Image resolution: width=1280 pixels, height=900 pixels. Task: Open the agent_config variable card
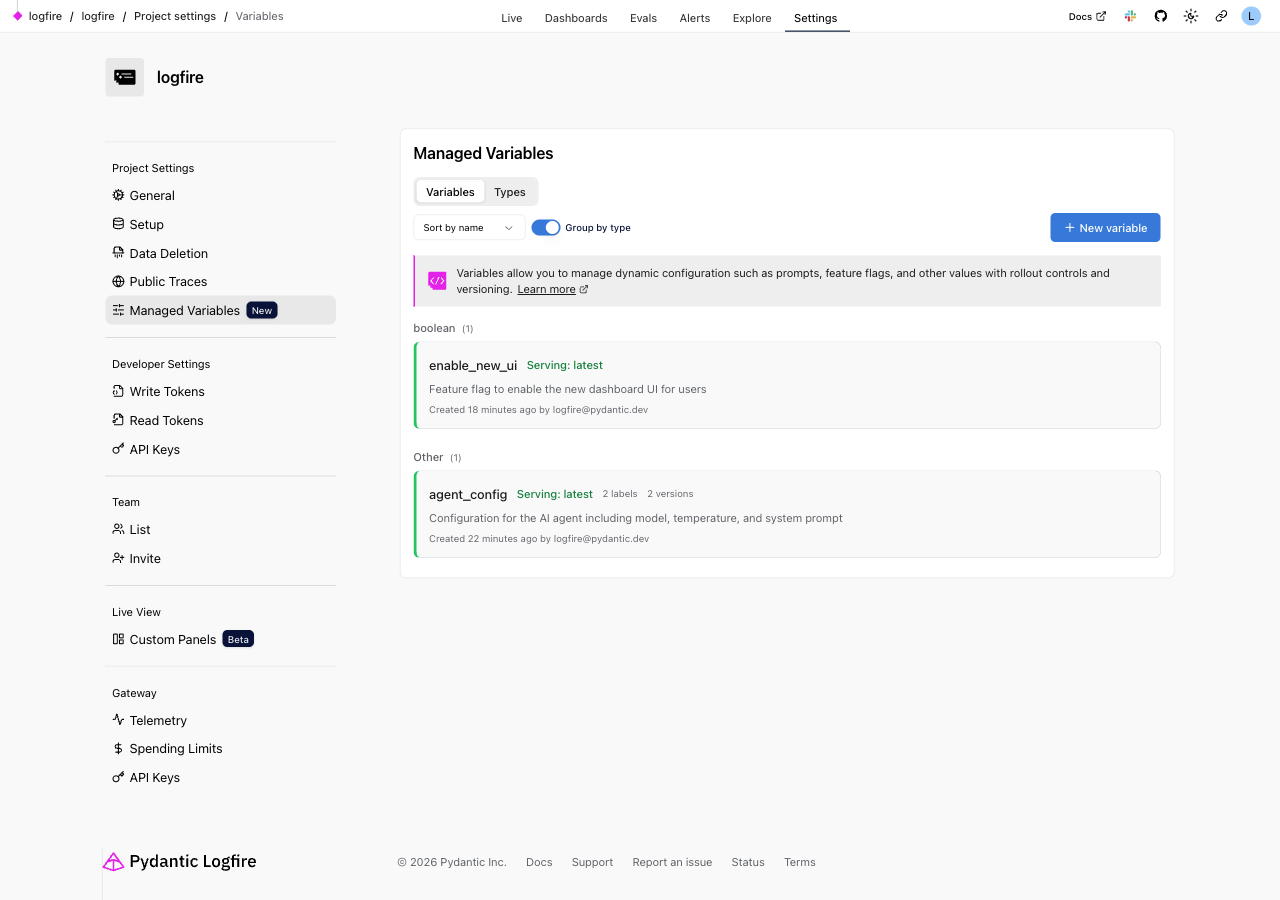787,514
